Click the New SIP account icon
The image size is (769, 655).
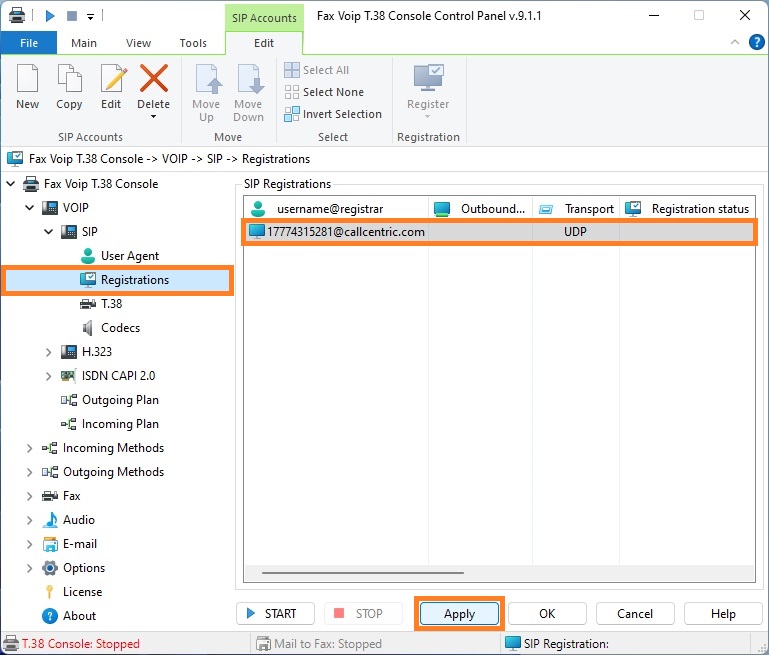(27, 78)
